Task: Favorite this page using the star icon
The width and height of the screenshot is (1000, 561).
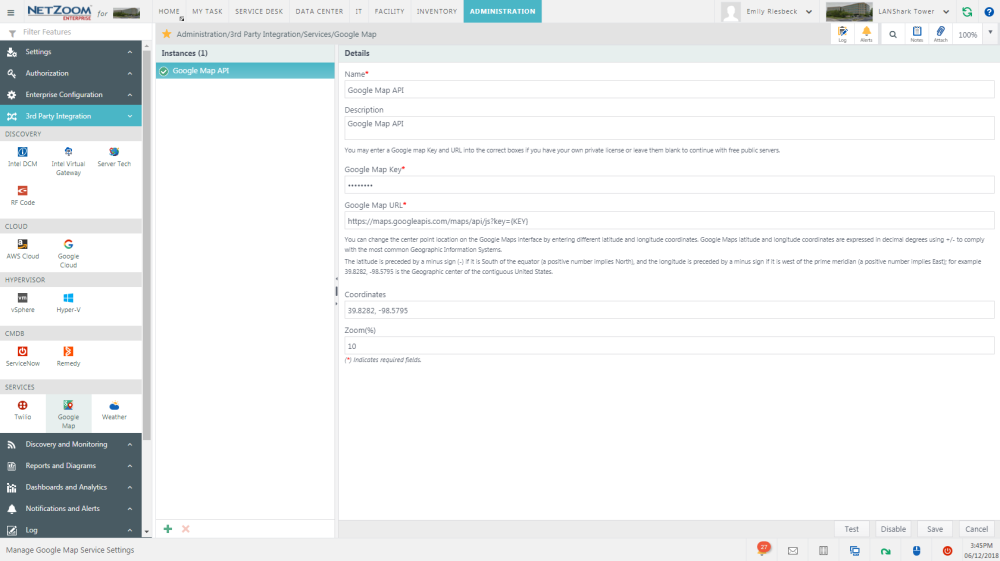Action: 167,34
